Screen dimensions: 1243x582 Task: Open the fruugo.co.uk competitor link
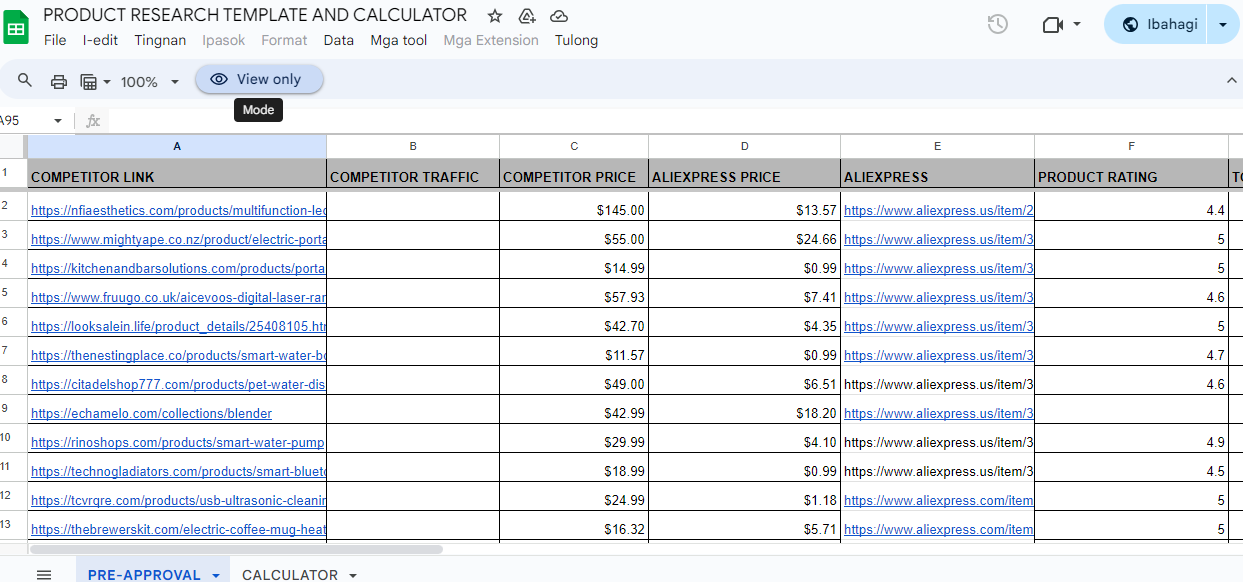(178, 297)
